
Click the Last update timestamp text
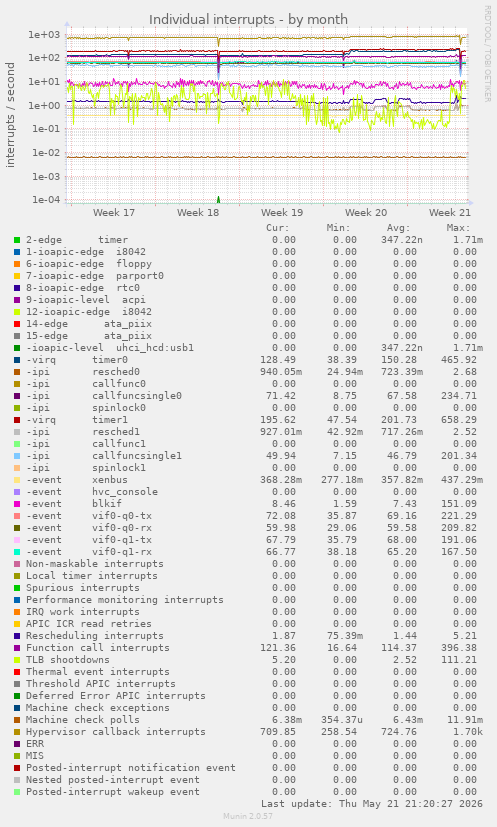[372, 804]
